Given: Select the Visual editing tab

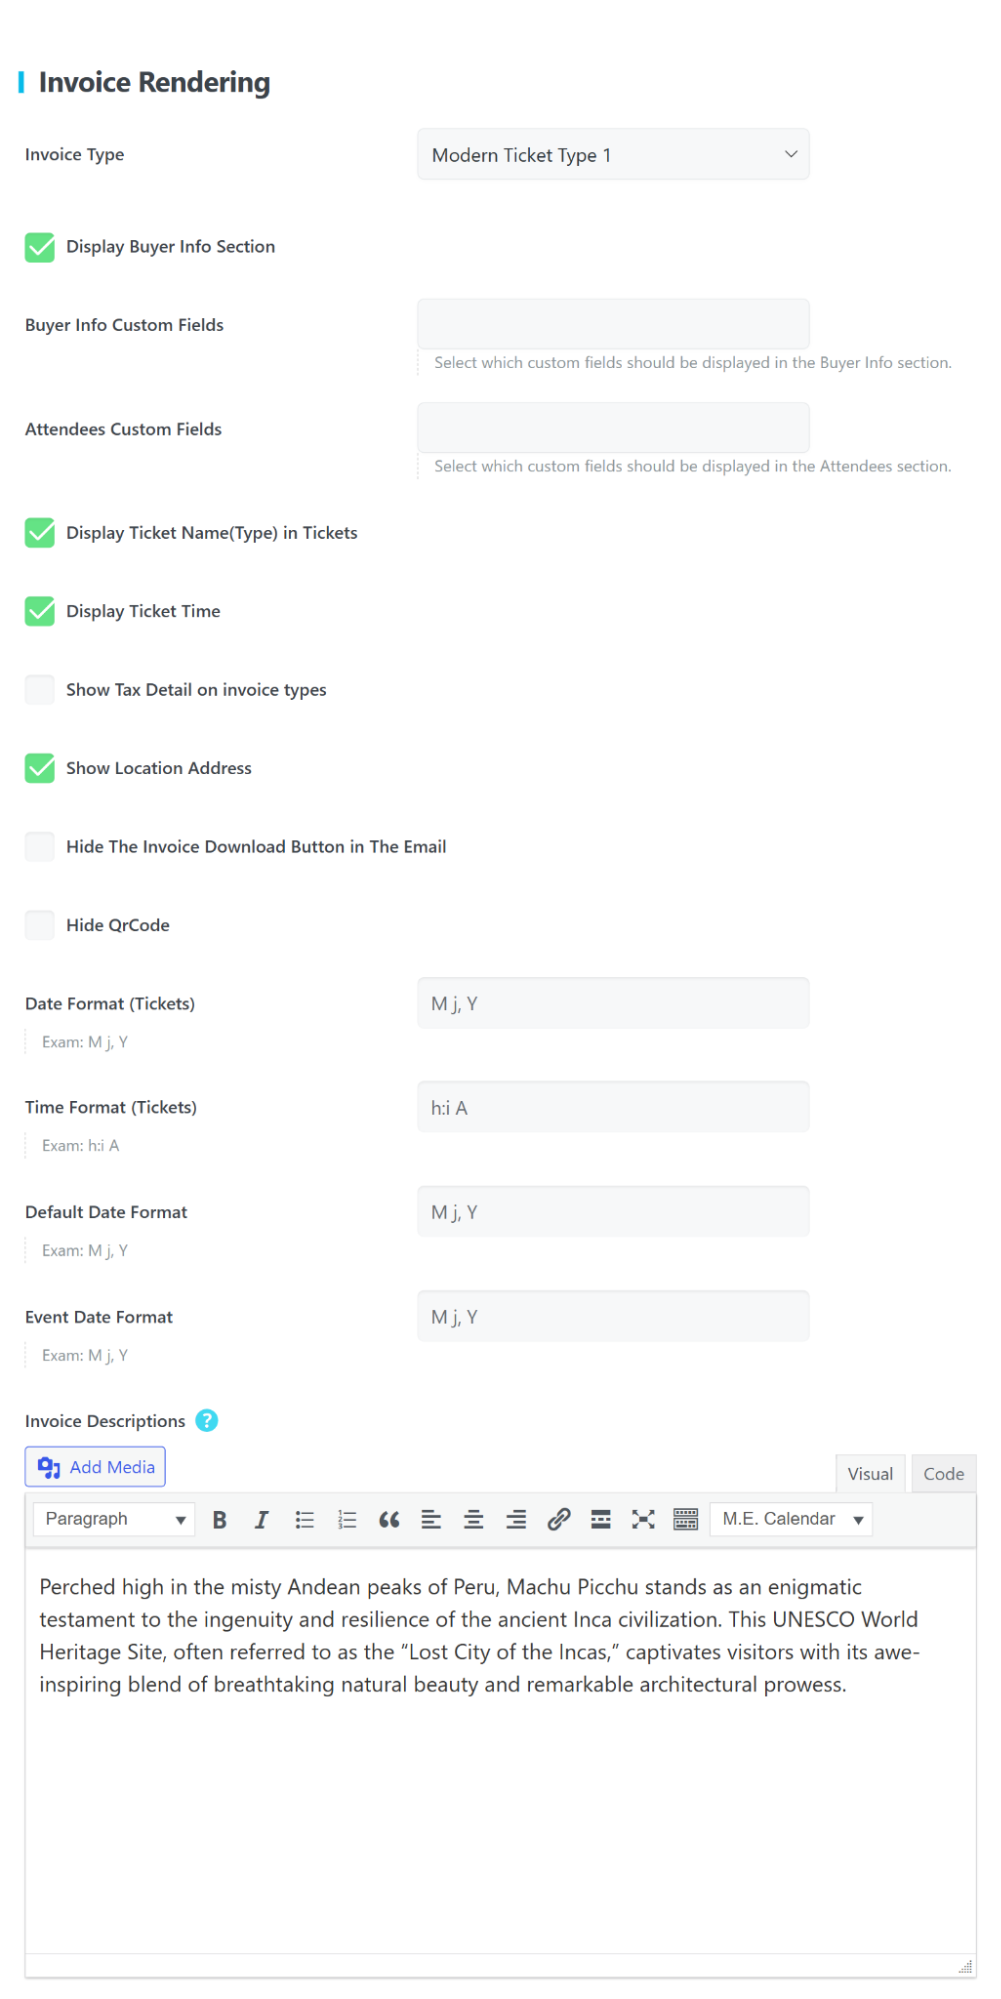Looking at the screenshot, I should (869, 1473).
